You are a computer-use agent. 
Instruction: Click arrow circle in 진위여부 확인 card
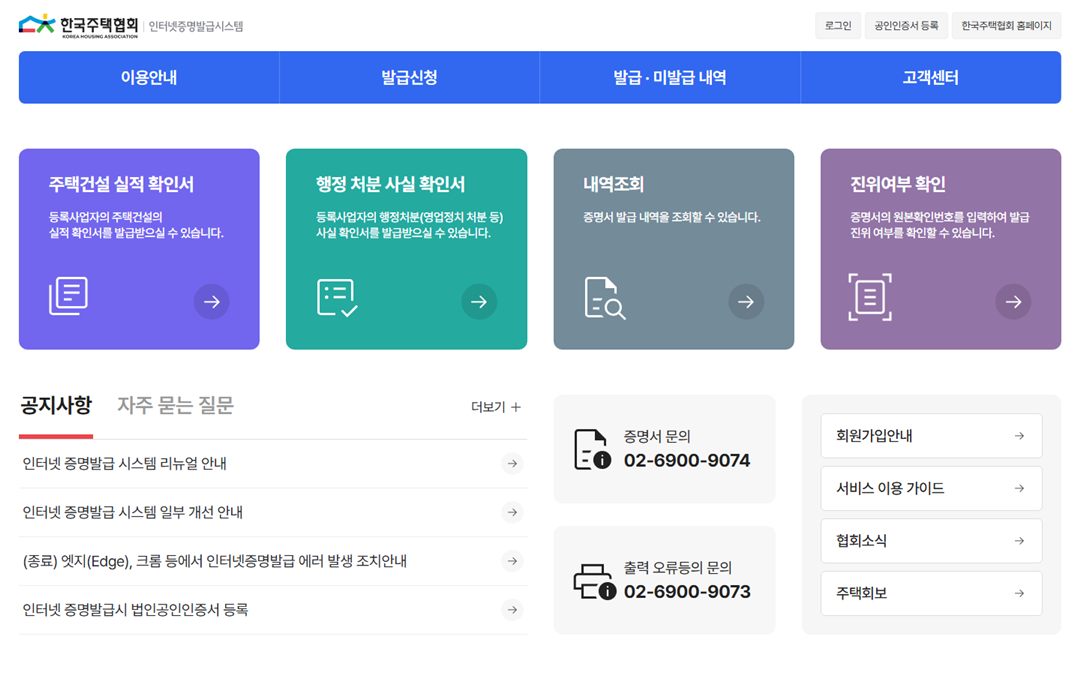(1013, 302)
